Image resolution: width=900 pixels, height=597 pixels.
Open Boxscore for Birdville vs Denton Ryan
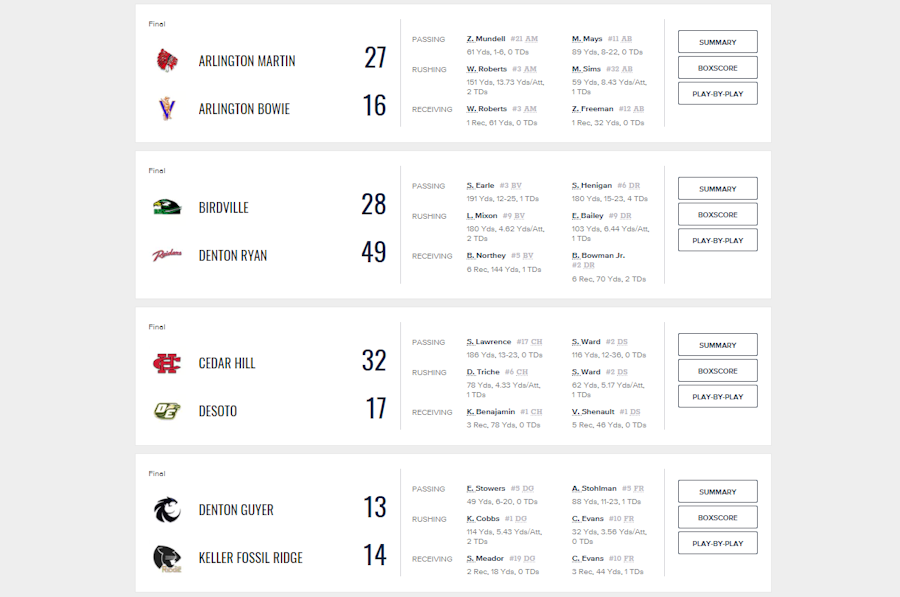(x=717, y=214)
